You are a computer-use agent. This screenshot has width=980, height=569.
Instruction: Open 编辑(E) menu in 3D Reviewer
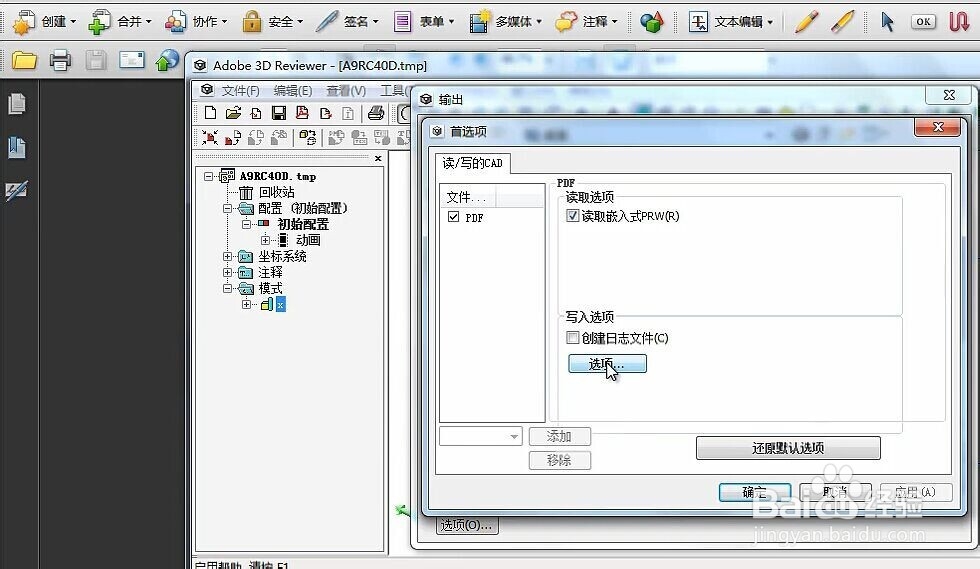pos(292,91)
